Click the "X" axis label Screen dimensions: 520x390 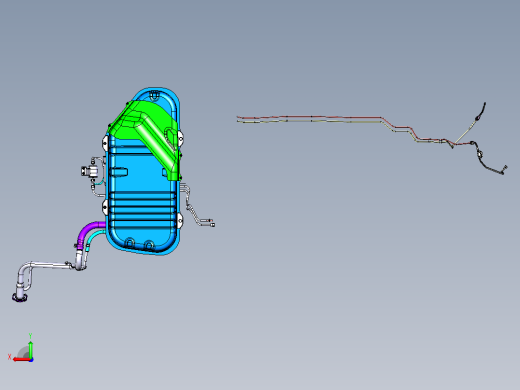(x=10, y=357)
